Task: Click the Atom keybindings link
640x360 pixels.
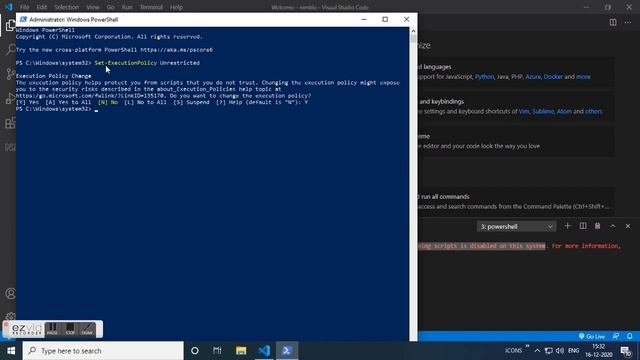Action: (x=564, y=111)
